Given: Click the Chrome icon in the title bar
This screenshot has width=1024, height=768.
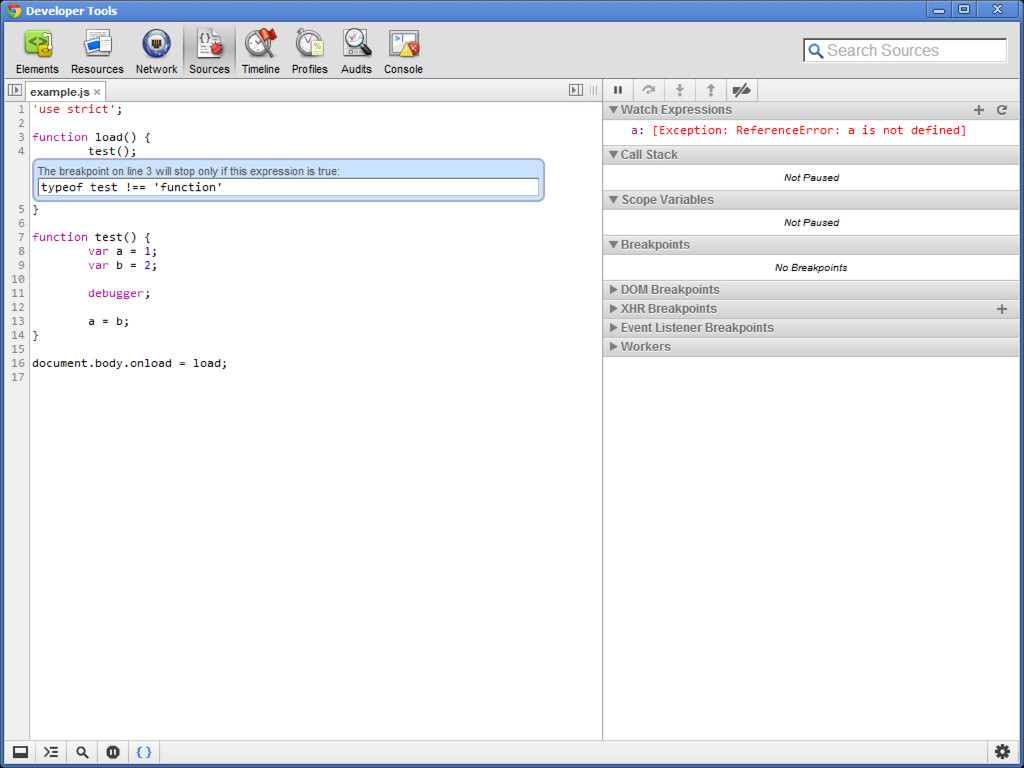Looking at the screenshot, I should (x=13, y=10).
